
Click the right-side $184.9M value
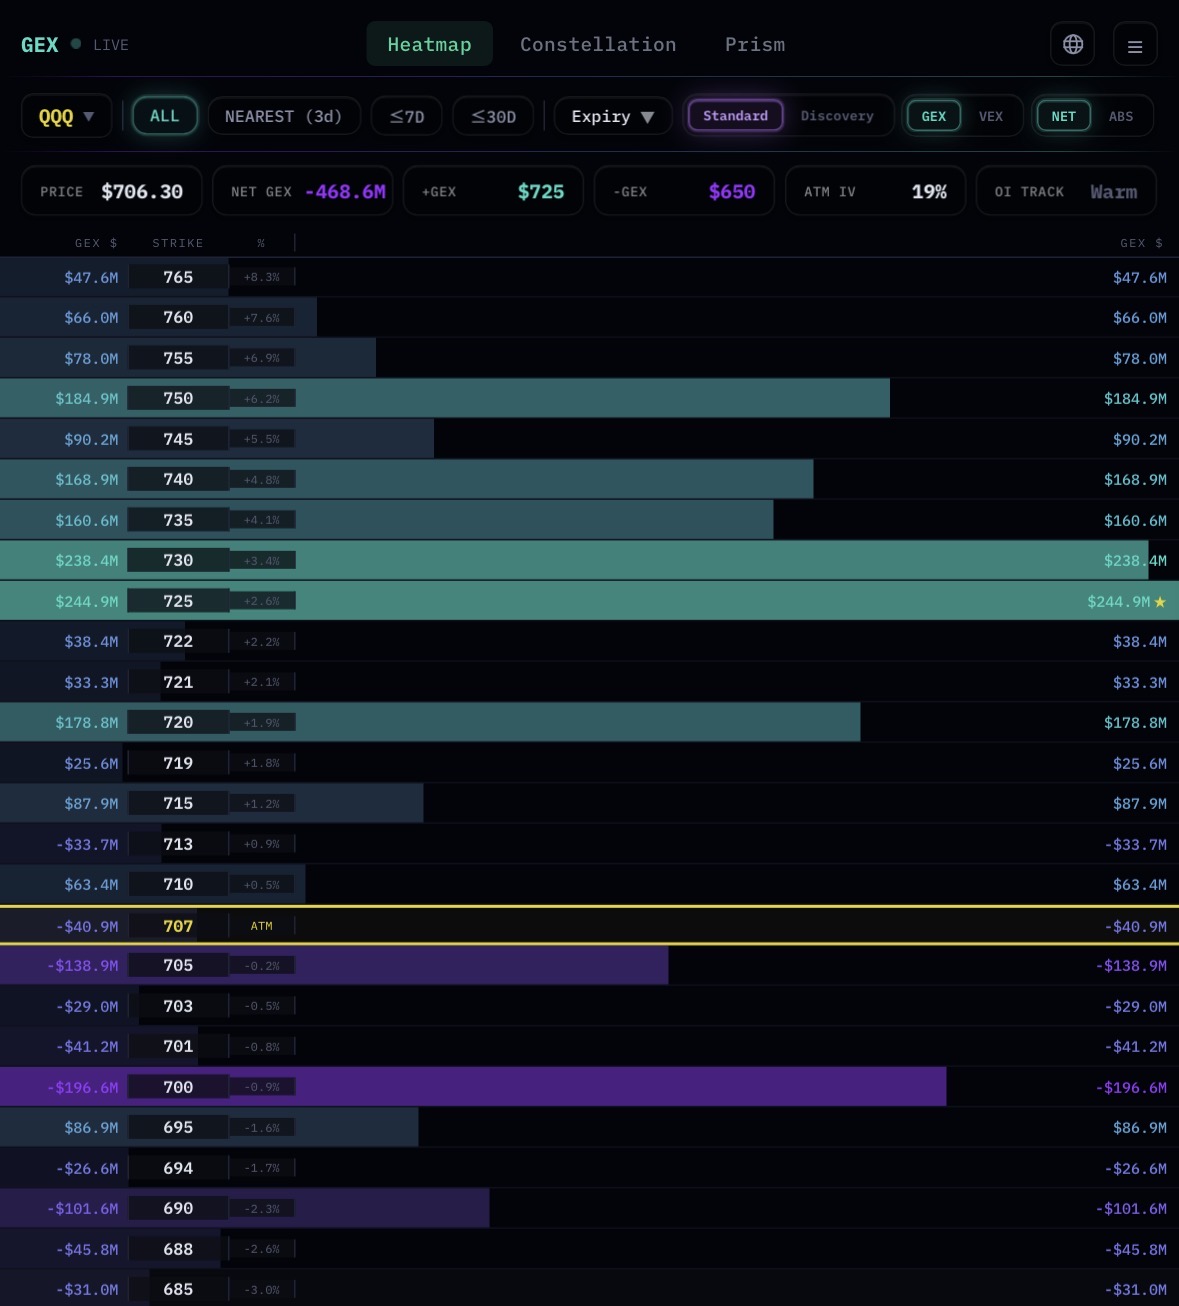[1135, 398]
